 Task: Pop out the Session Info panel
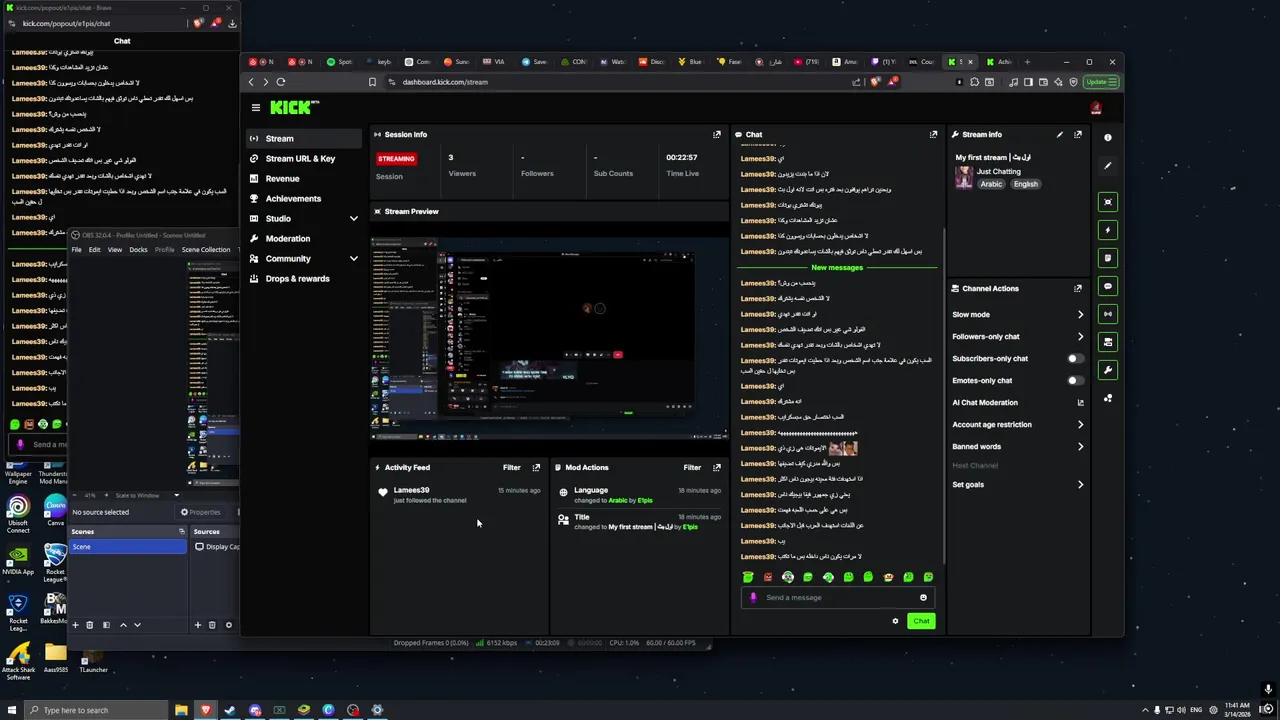[x=717, y=134]
